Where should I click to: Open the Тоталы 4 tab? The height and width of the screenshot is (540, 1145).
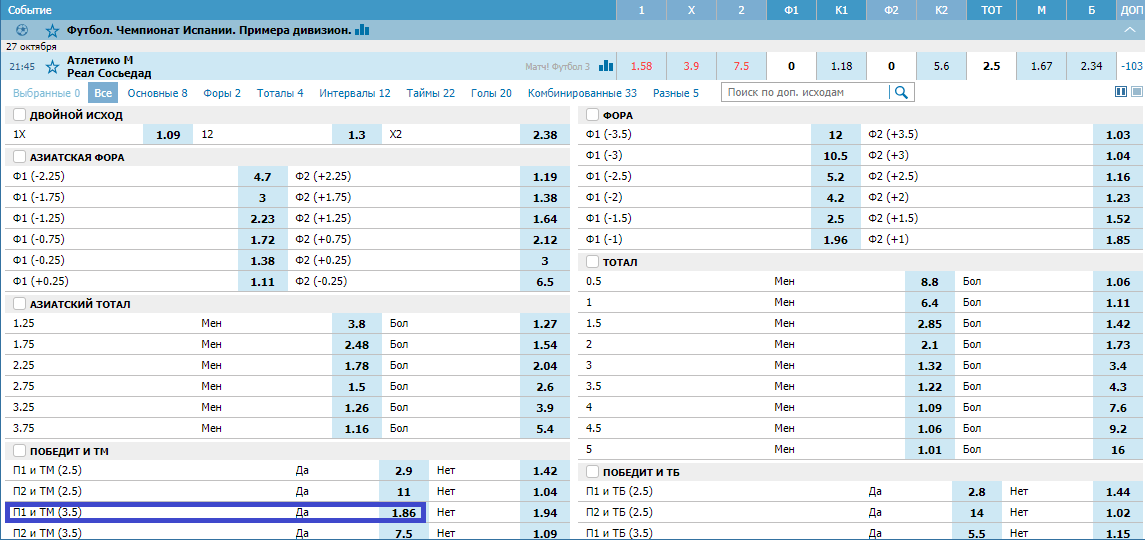tap(280, 93)
